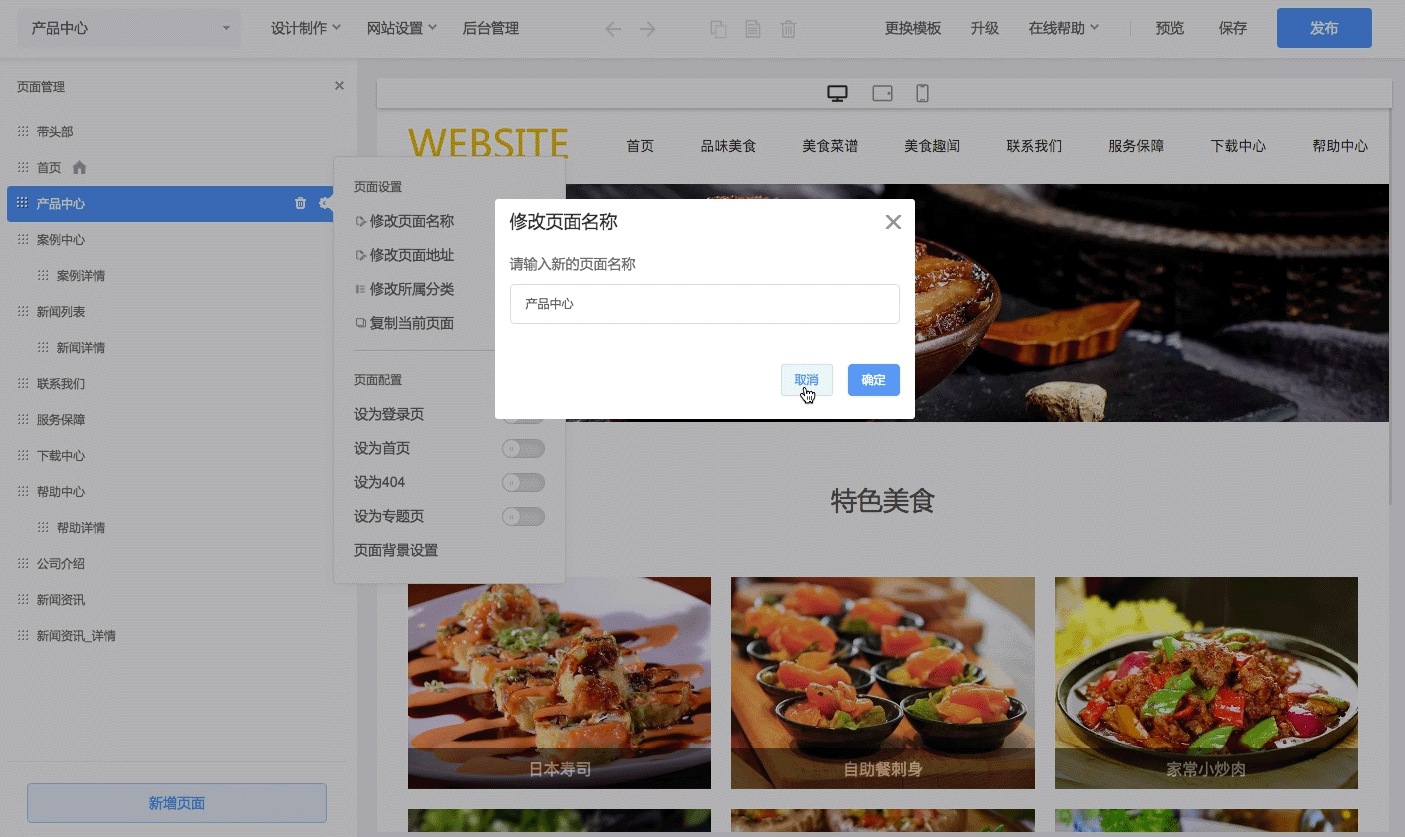Click 品味美食 in the website nav
Screen dimensions: 1405x837
coord(728,146)
